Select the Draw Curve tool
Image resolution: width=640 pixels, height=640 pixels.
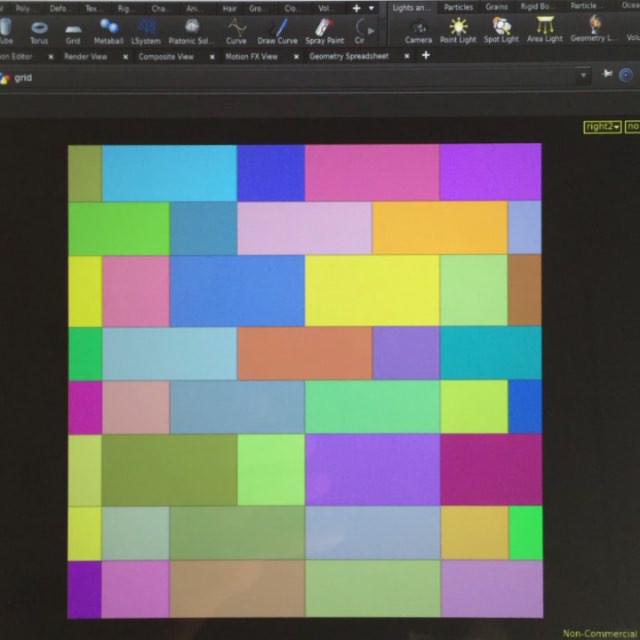click(x=278, y=30)
